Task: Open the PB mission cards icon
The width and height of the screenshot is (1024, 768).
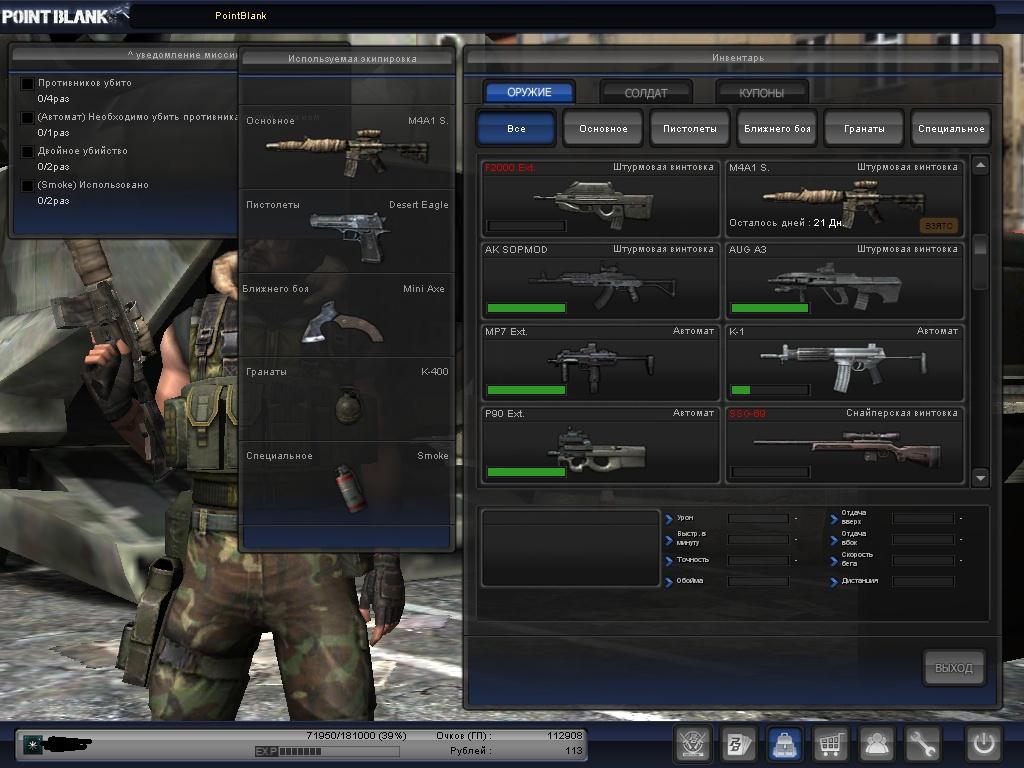Action: click(738, 744)
